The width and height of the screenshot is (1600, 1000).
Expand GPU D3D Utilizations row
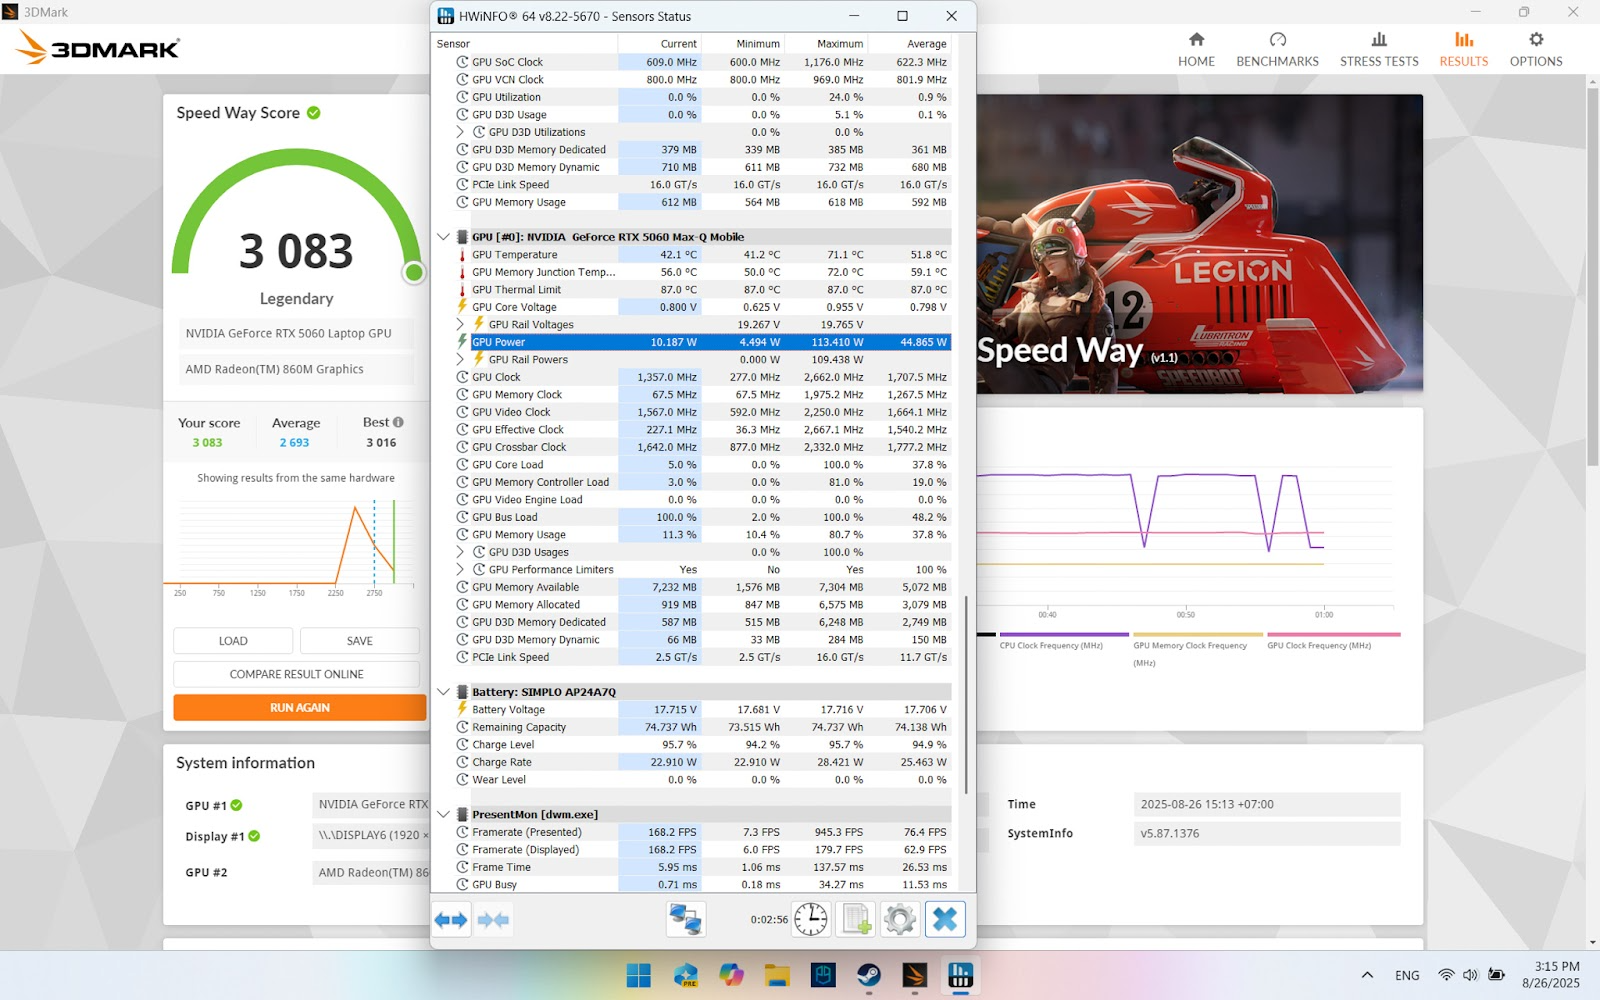(x=460, y=132)
